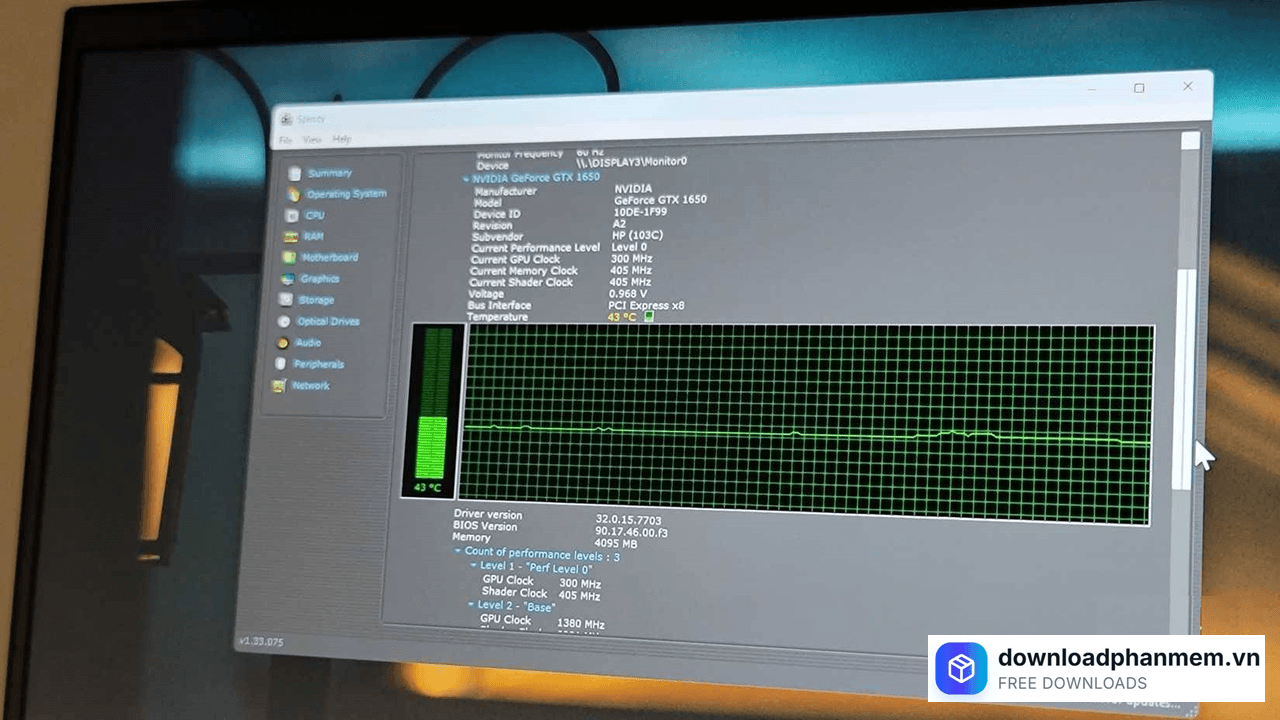Image resolution: width=1280 pixels, height=720 pixels.
Task: Select the Optical Drives disc icon
Action: coord(285,321)
